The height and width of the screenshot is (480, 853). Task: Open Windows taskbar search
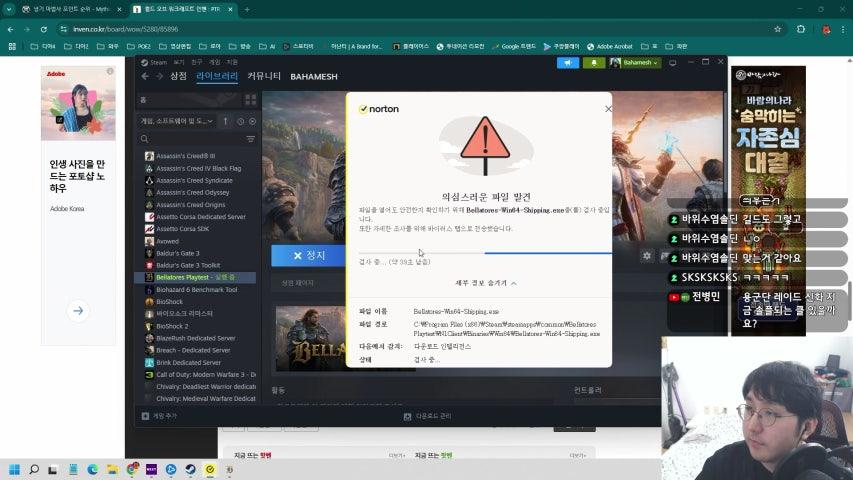pyautogui.click(x=34, y=469)
